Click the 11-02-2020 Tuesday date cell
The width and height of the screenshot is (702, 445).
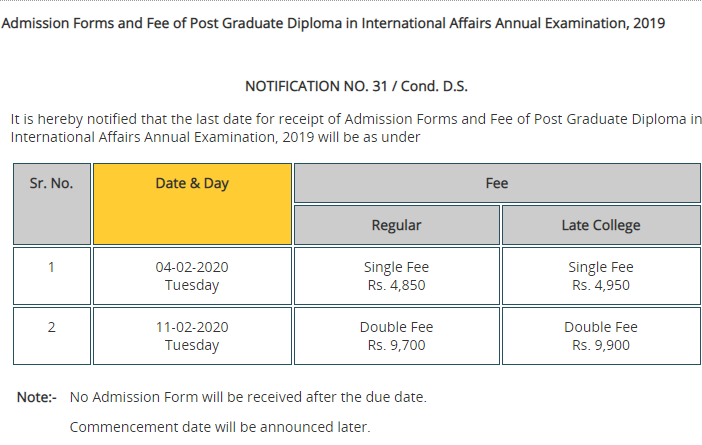(192, 336)
